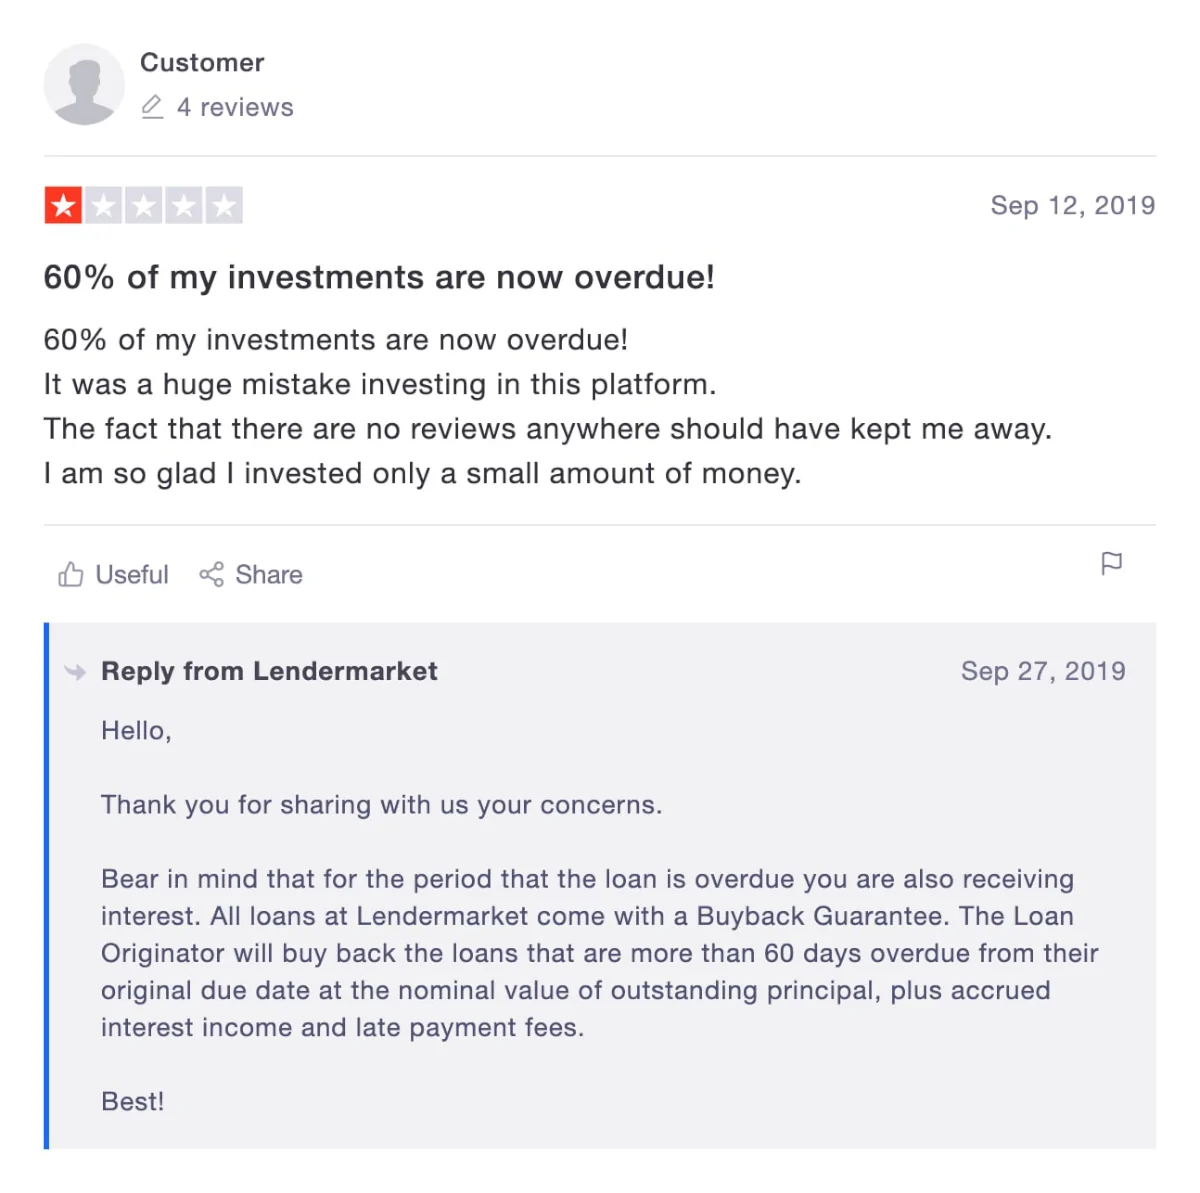Screen dimensions: 1200x1193
Task: Open the Customer reviewer name
Action: tap(202, 62)
